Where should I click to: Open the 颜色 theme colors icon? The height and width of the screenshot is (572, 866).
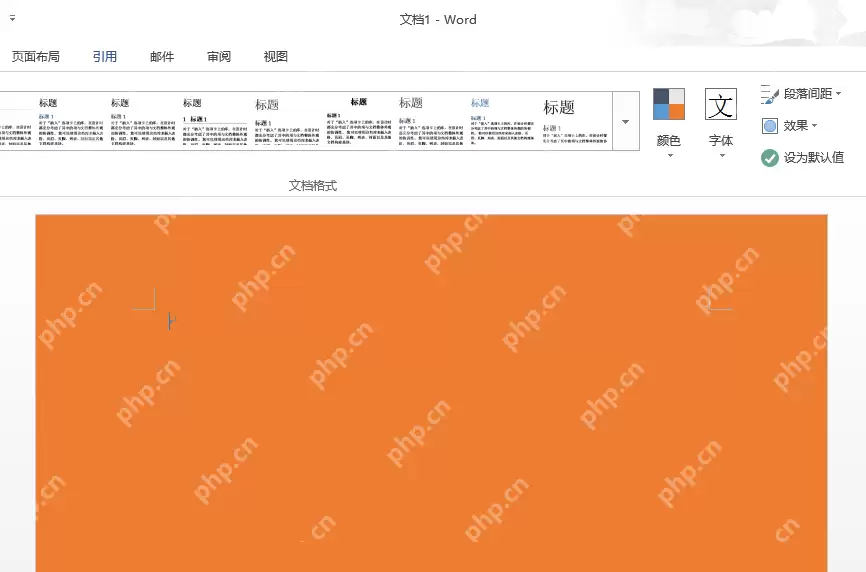[x=669, y=104]
